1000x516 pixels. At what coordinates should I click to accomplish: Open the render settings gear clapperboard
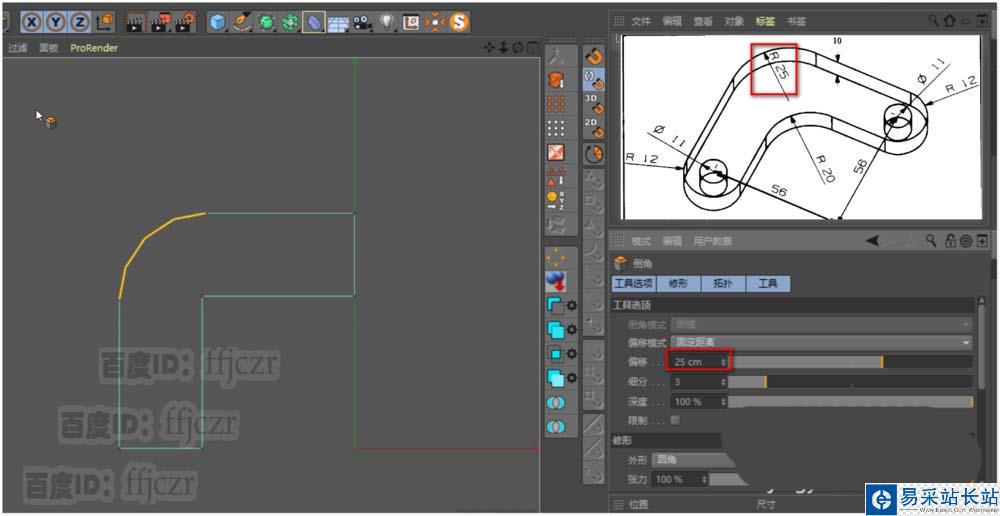(x=185, y=22)
